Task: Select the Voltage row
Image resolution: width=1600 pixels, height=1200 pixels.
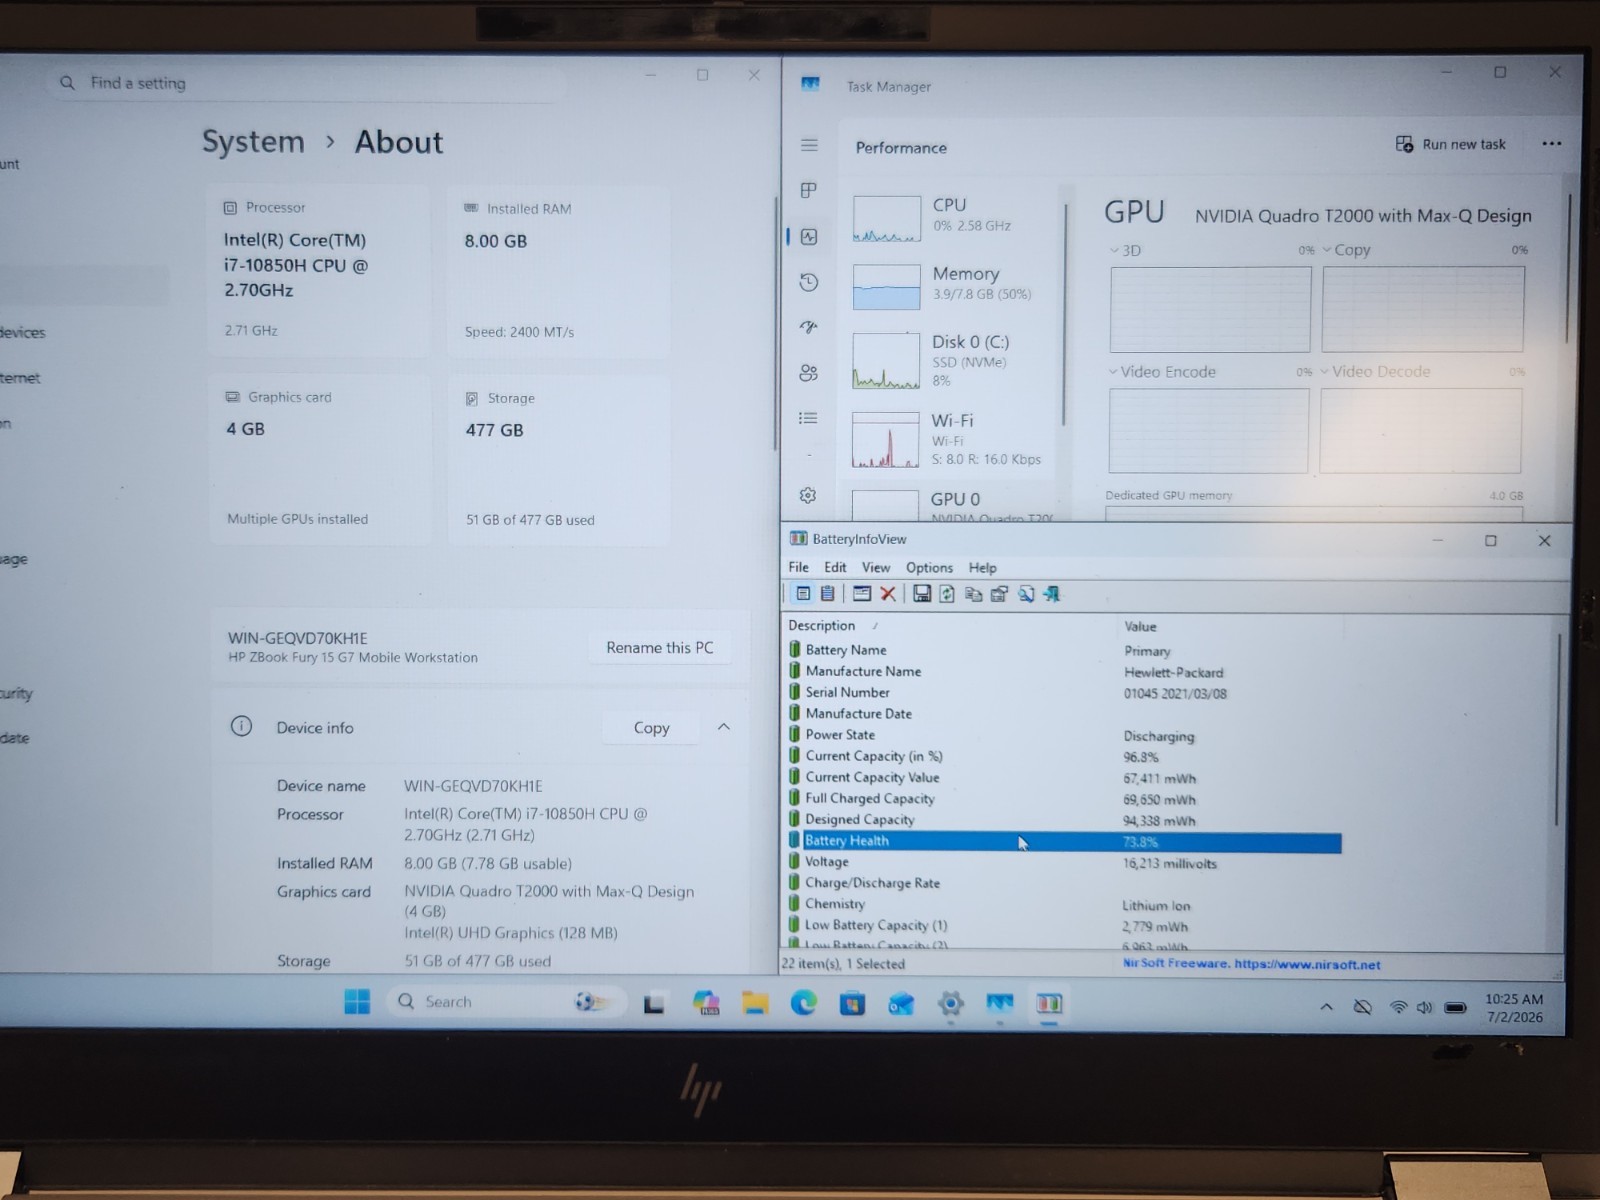Action: [x=1065, y=862]
